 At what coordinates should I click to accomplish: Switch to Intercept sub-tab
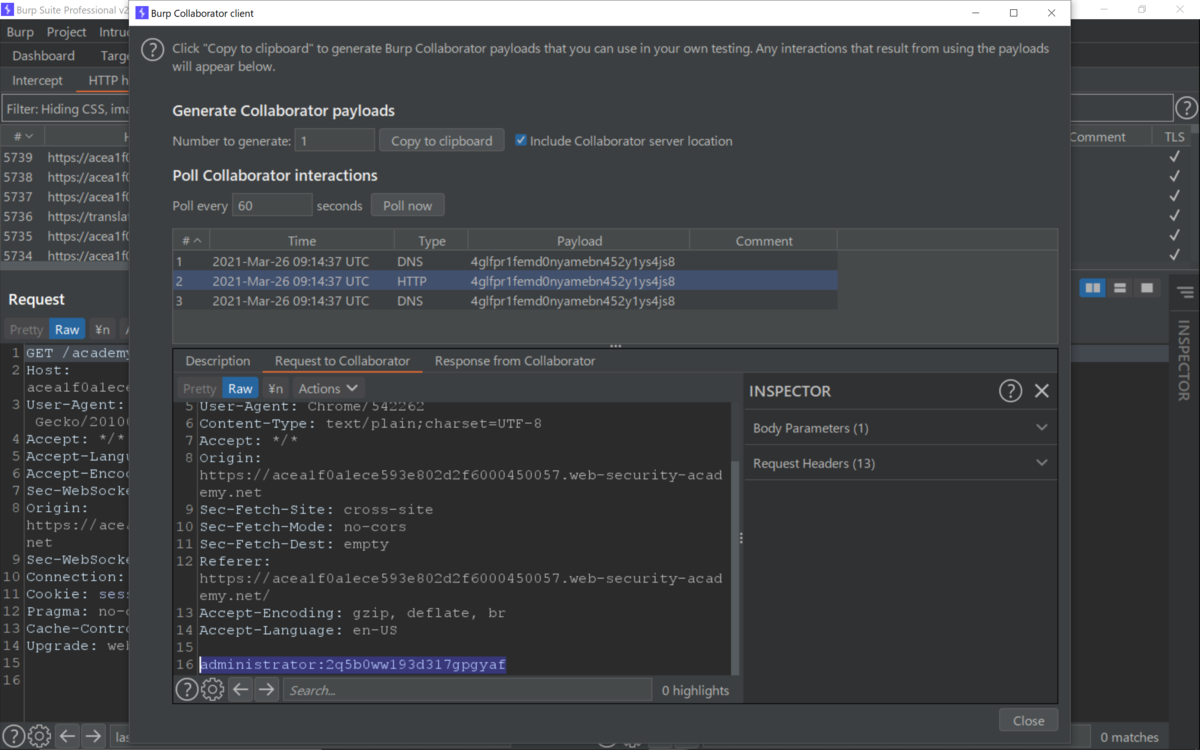(37, 80)
